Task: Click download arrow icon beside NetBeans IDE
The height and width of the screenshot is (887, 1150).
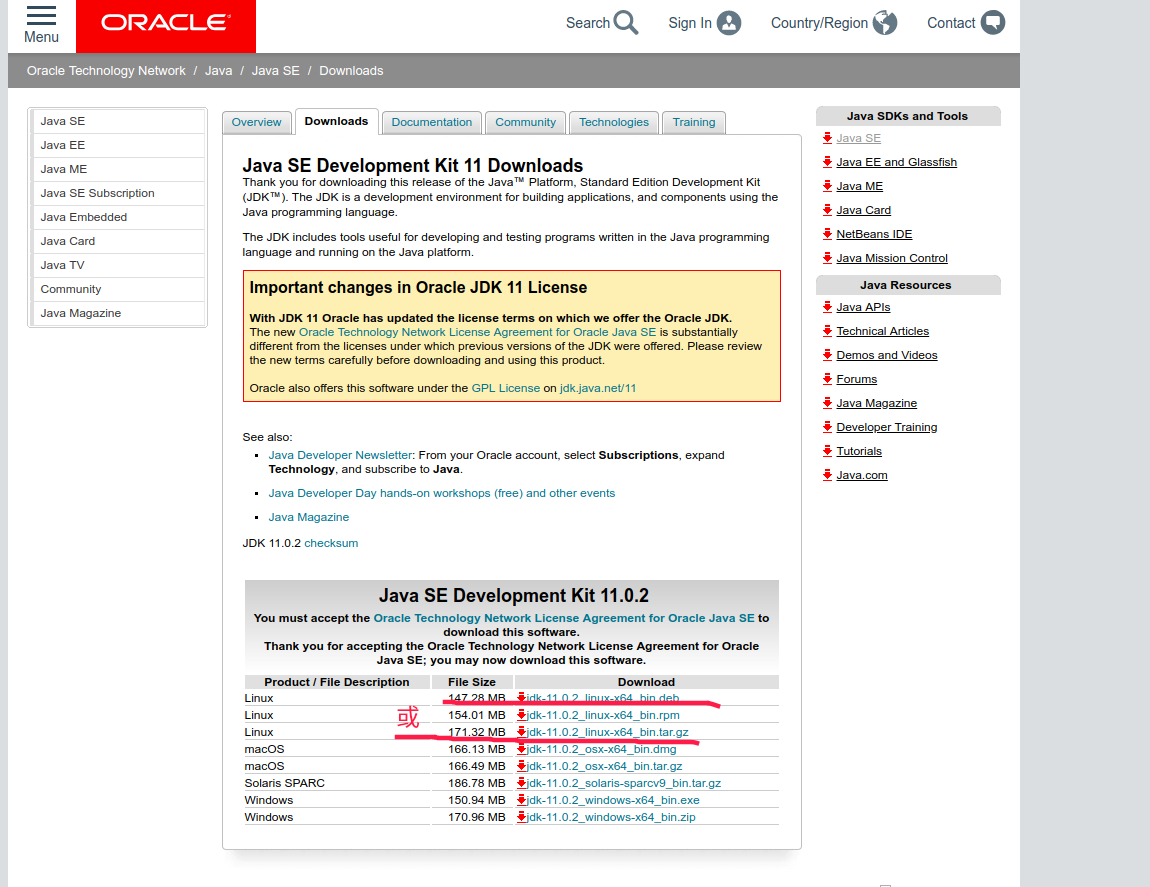Action: click(827, 234)
